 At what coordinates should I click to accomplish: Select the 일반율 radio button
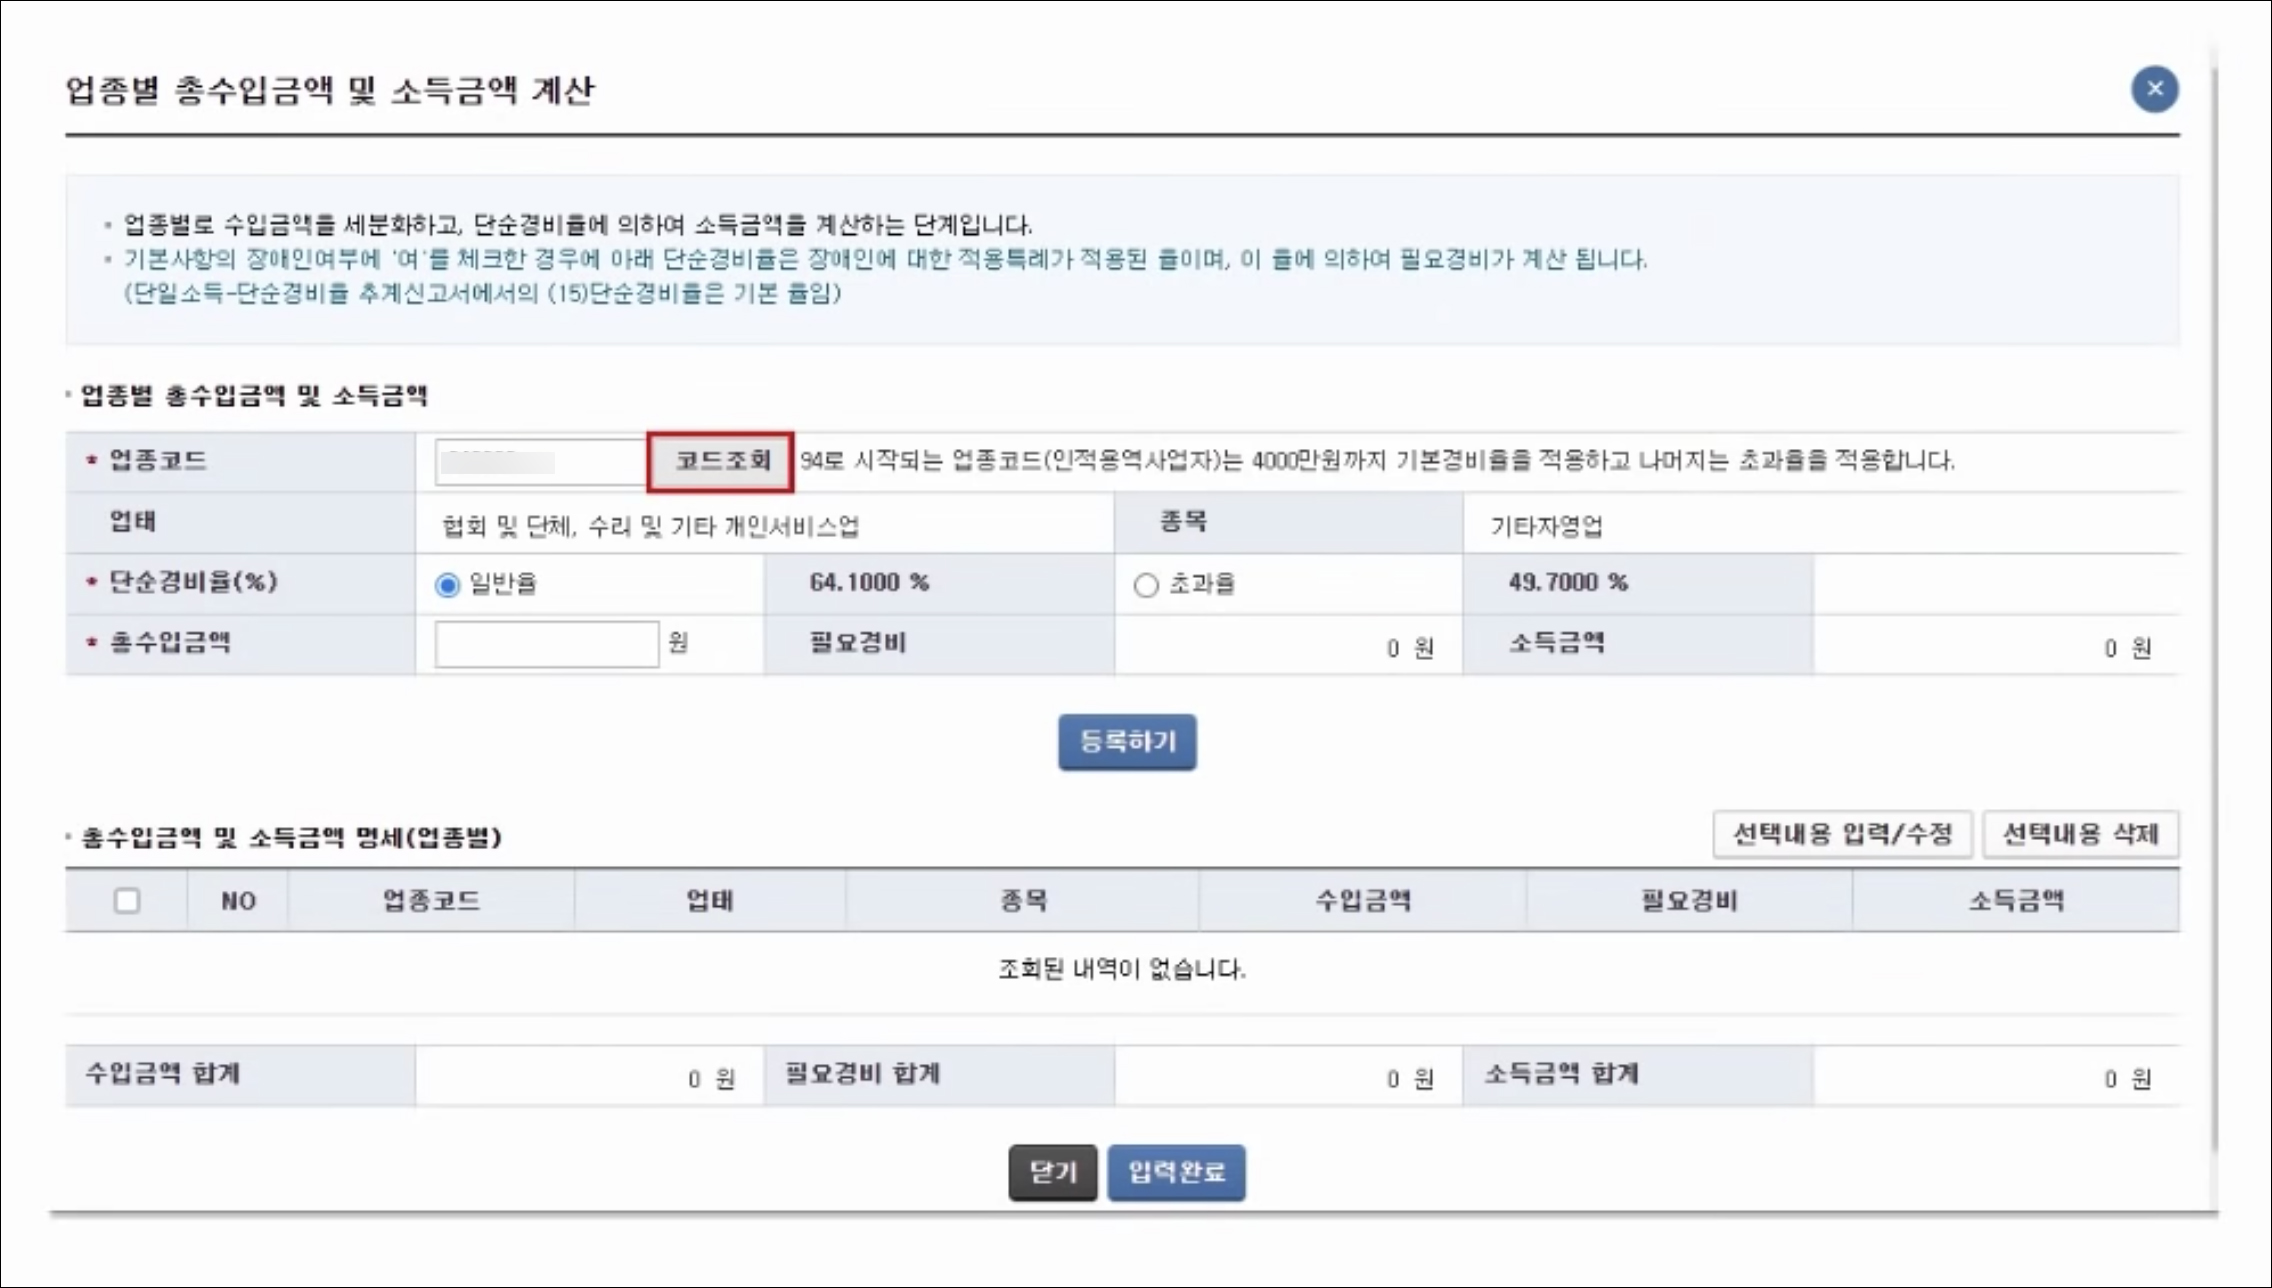pos(447,585)
